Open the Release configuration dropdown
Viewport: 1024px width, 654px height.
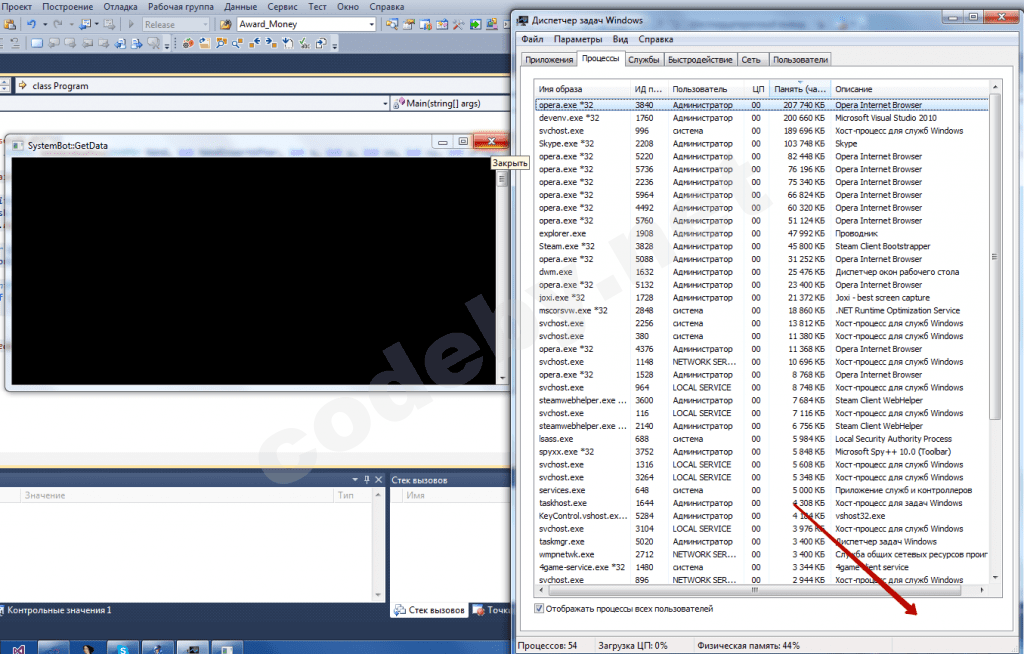tap(205, 24)
